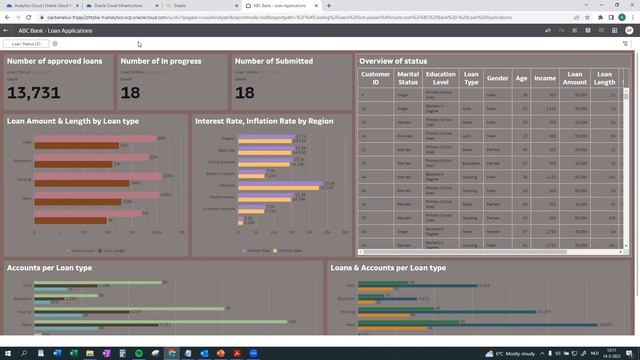Click the Overview of status title
Screen dimensions: 640x360
[393, 61]
